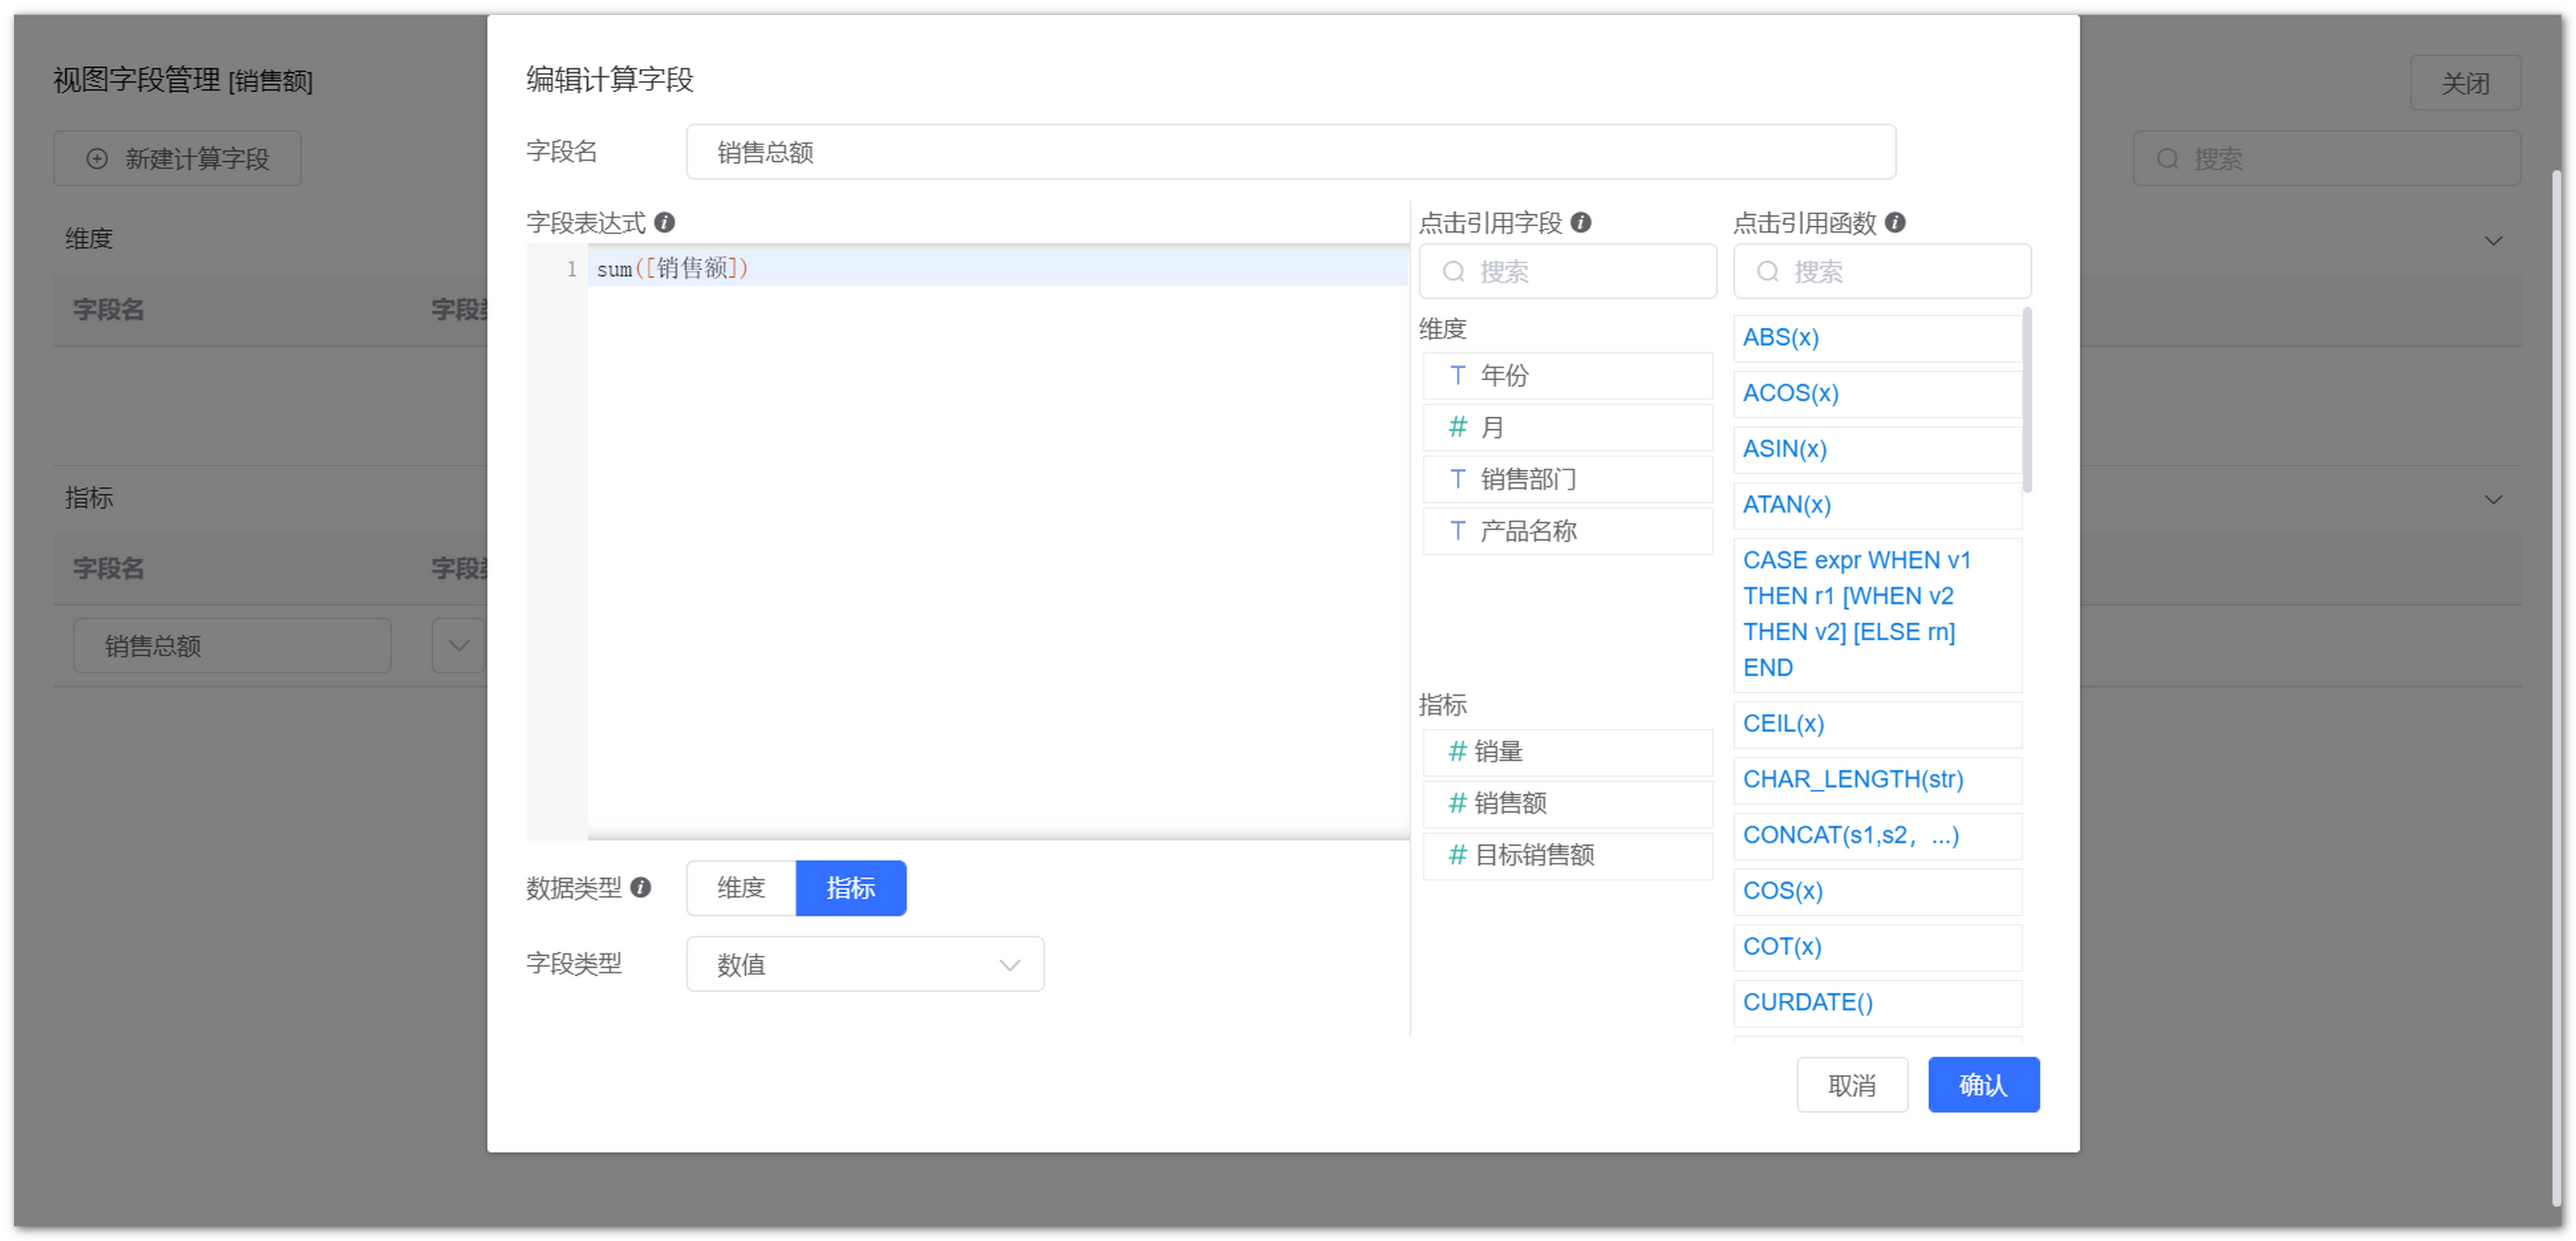Click the info icon beside 字段表达式
This screenshot has height=1241, width=2576.
pyautogui.click(x=664, y=222)
